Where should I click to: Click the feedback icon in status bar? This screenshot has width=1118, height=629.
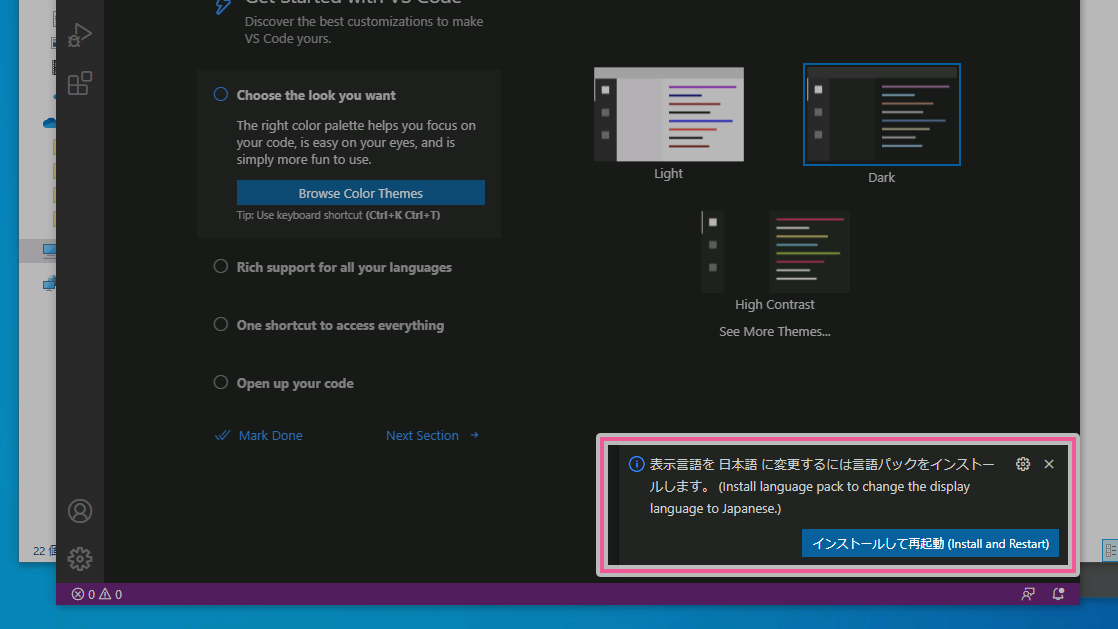(x=1027, y=594)
